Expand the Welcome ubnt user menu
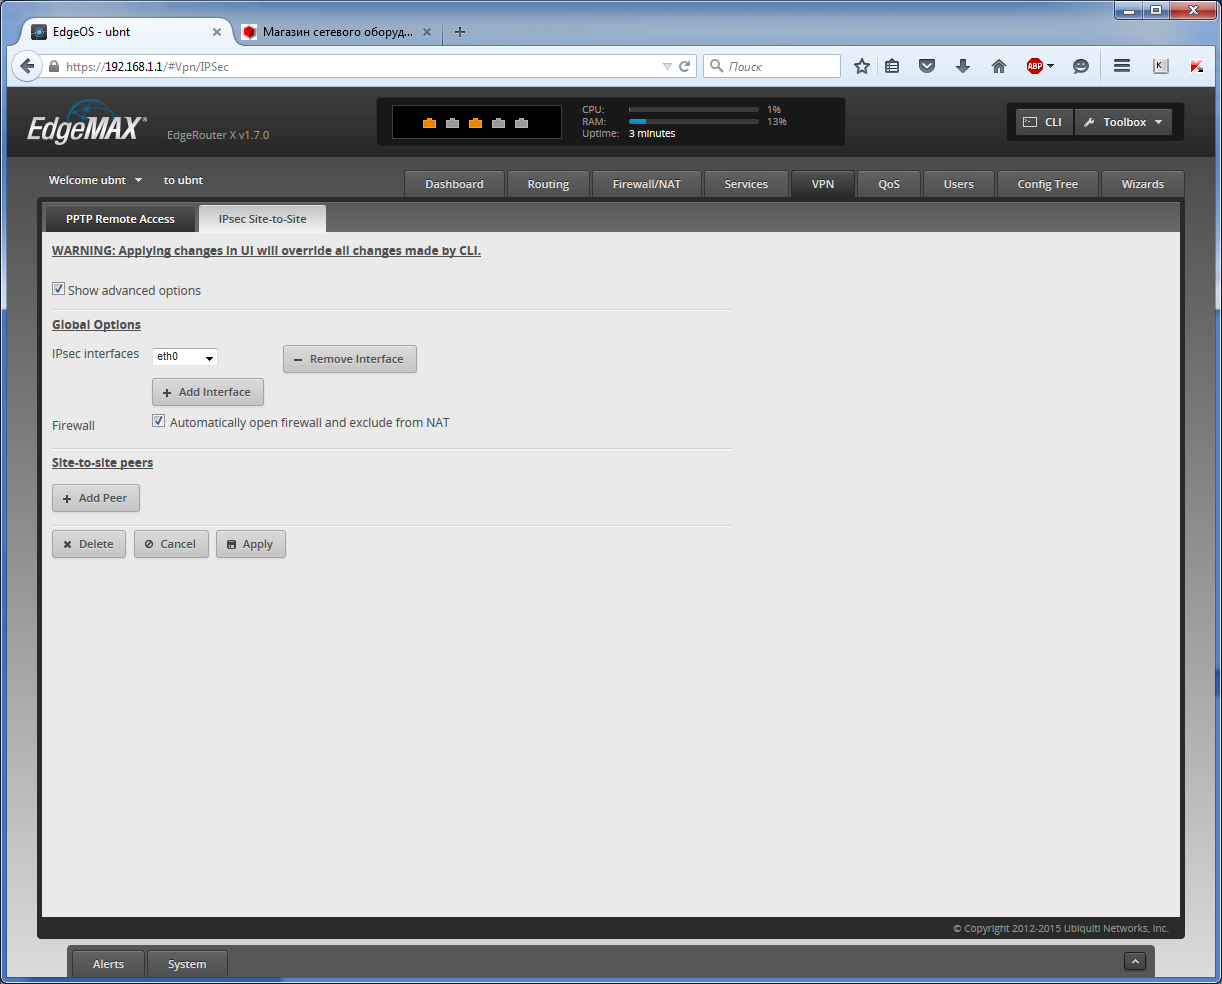This screenshot has width=1222, height=984. (x=96, y=180)
